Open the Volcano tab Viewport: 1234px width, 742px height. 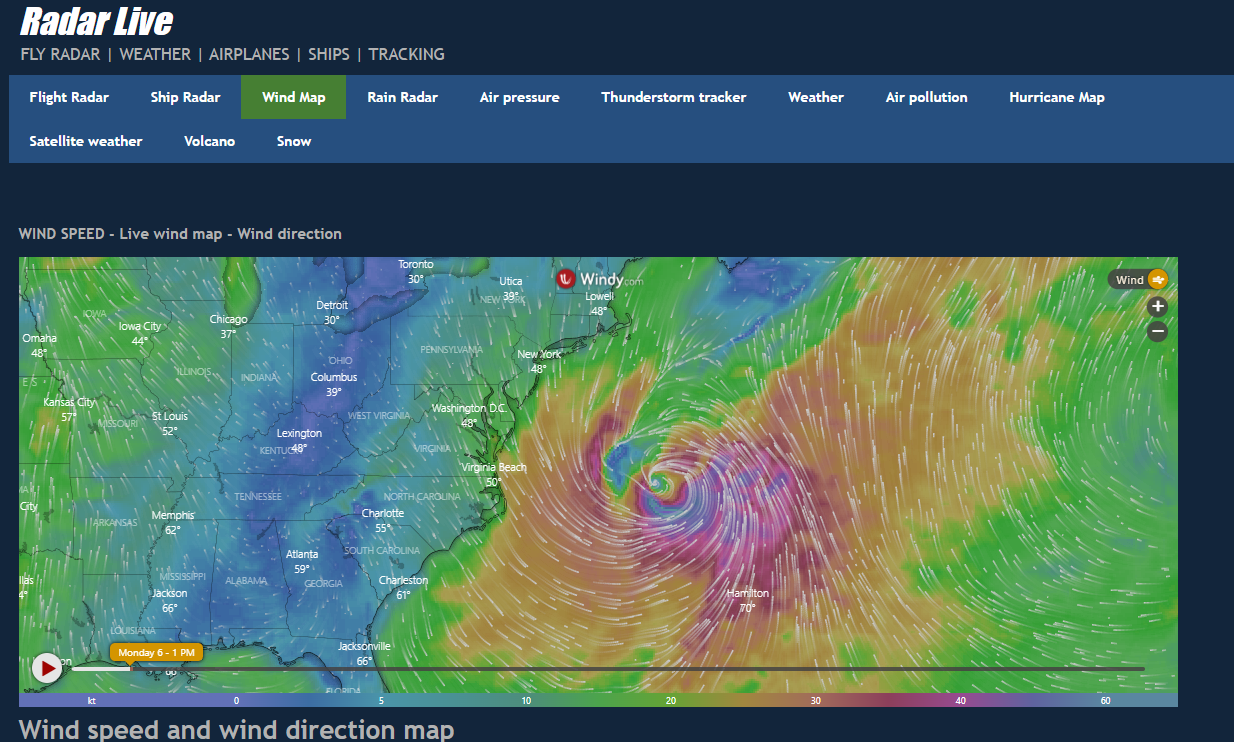click(x=209, y=141)
